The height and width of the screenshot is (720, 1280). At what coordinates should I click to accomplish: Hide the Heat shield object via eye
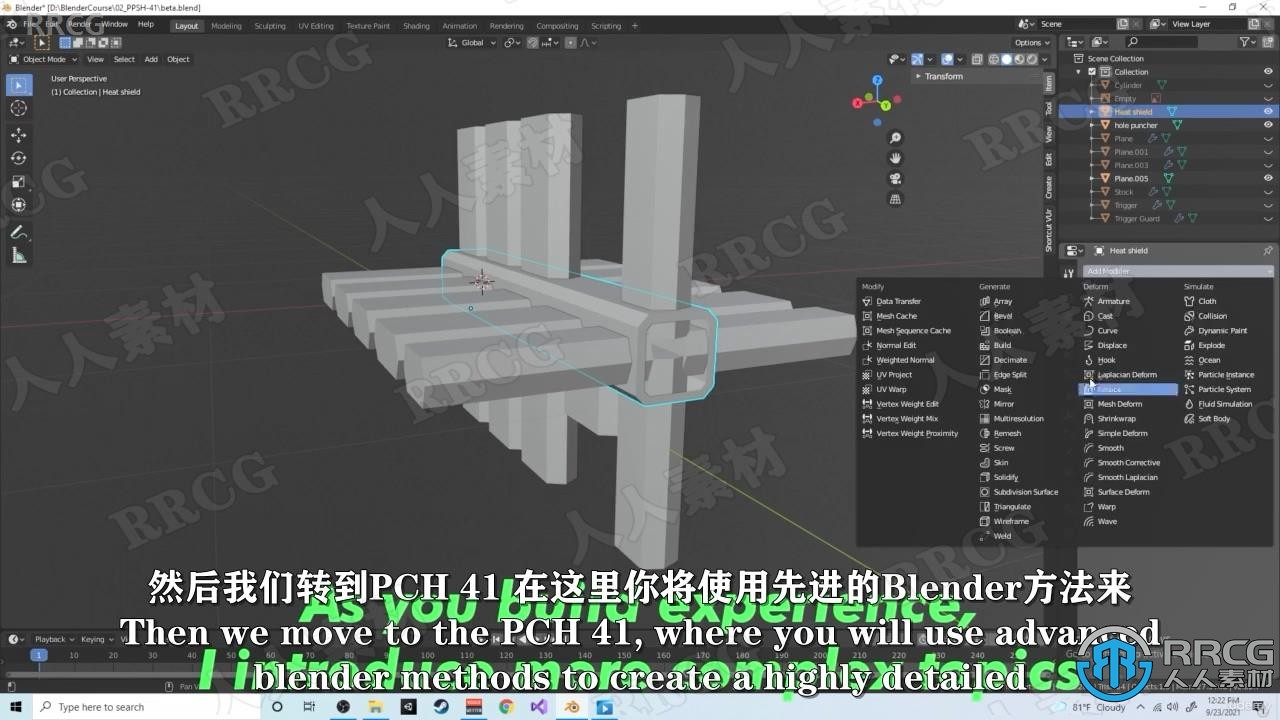(x=1268, y=112)
